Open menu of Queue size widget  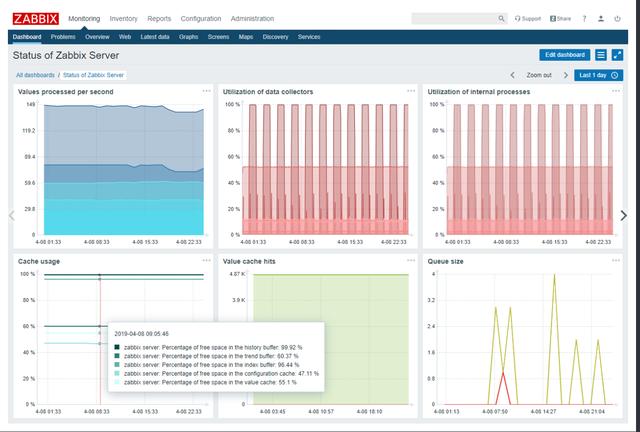(616, 261)
